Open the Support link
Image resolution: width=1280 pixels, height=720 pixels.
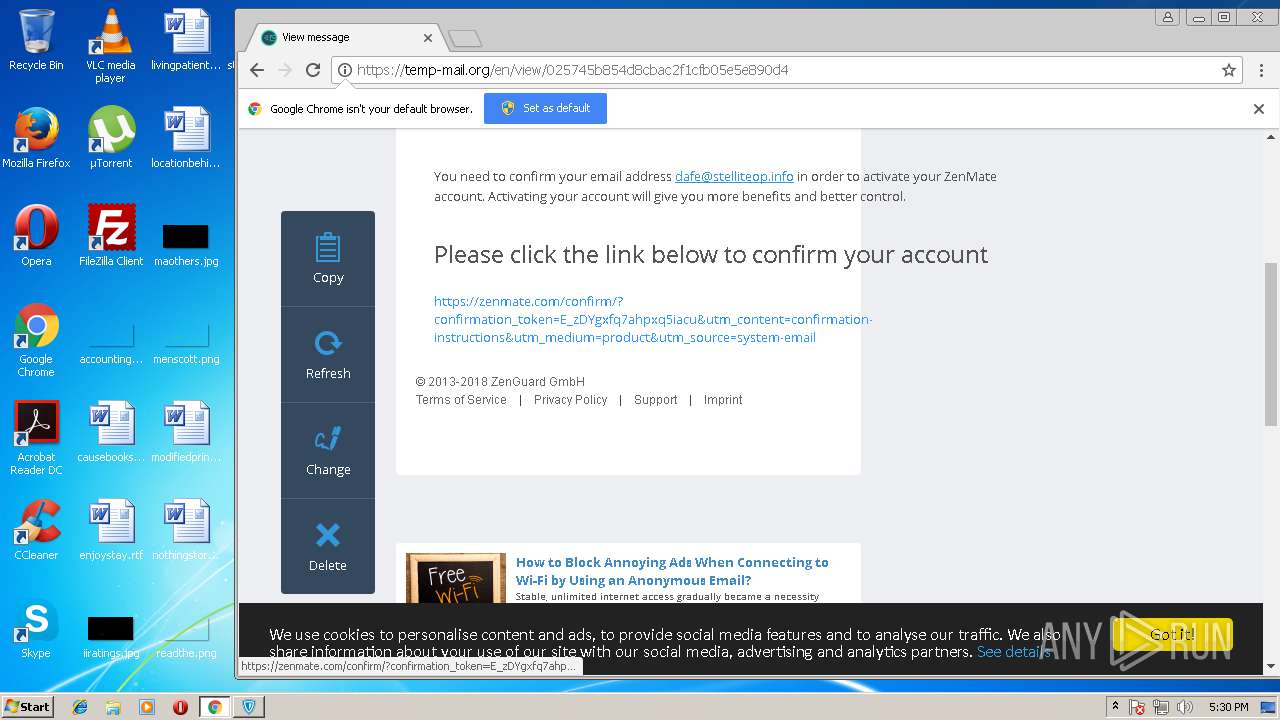656,400
